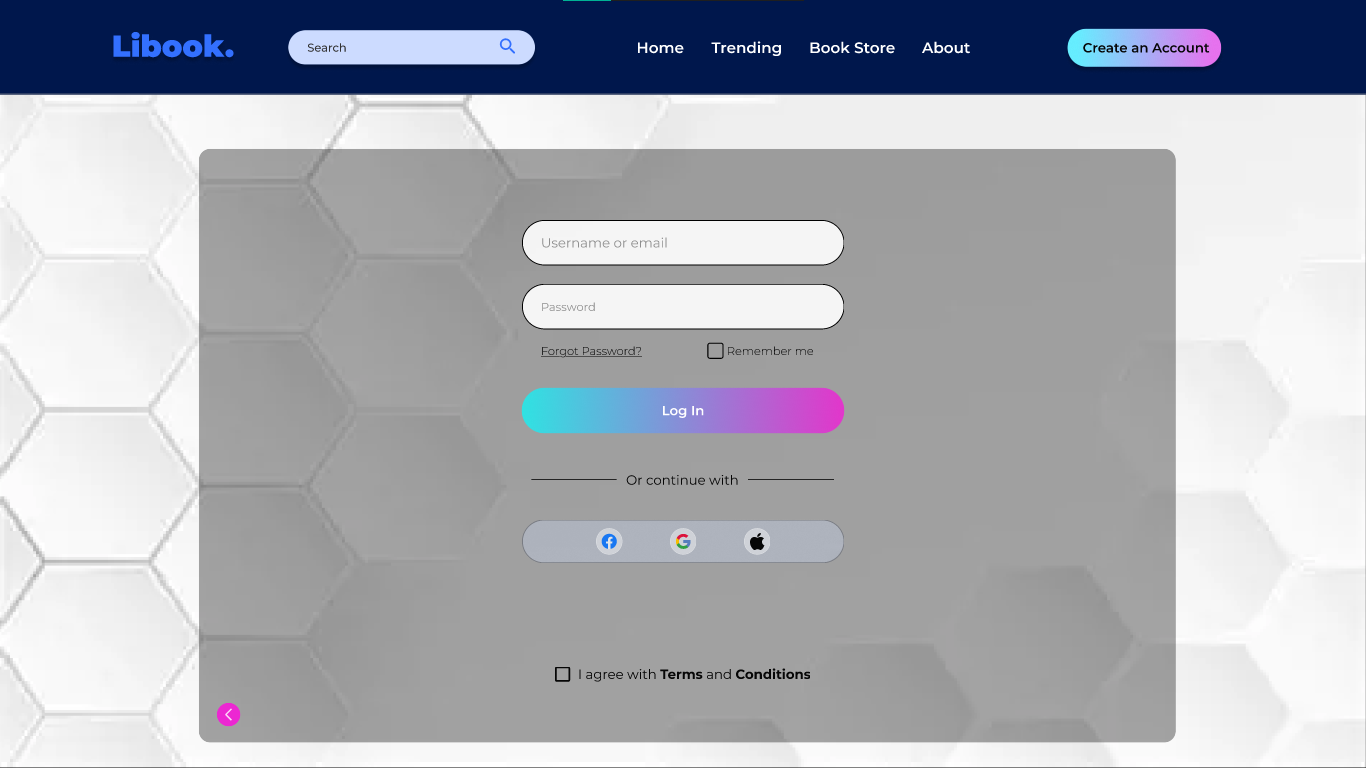Open the About menu item

[x=946, y=48]
